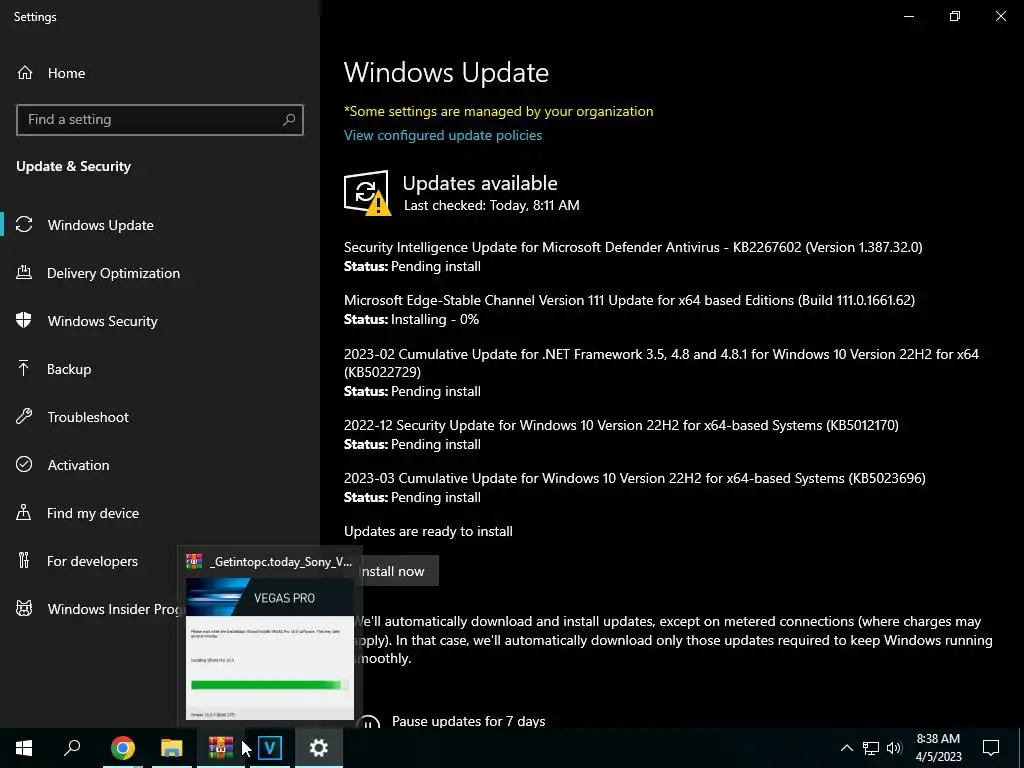Open WinRAR from the taskbar
This screenshot has width=1024, height=768.
pyautogui.click(x=221, y=748)
